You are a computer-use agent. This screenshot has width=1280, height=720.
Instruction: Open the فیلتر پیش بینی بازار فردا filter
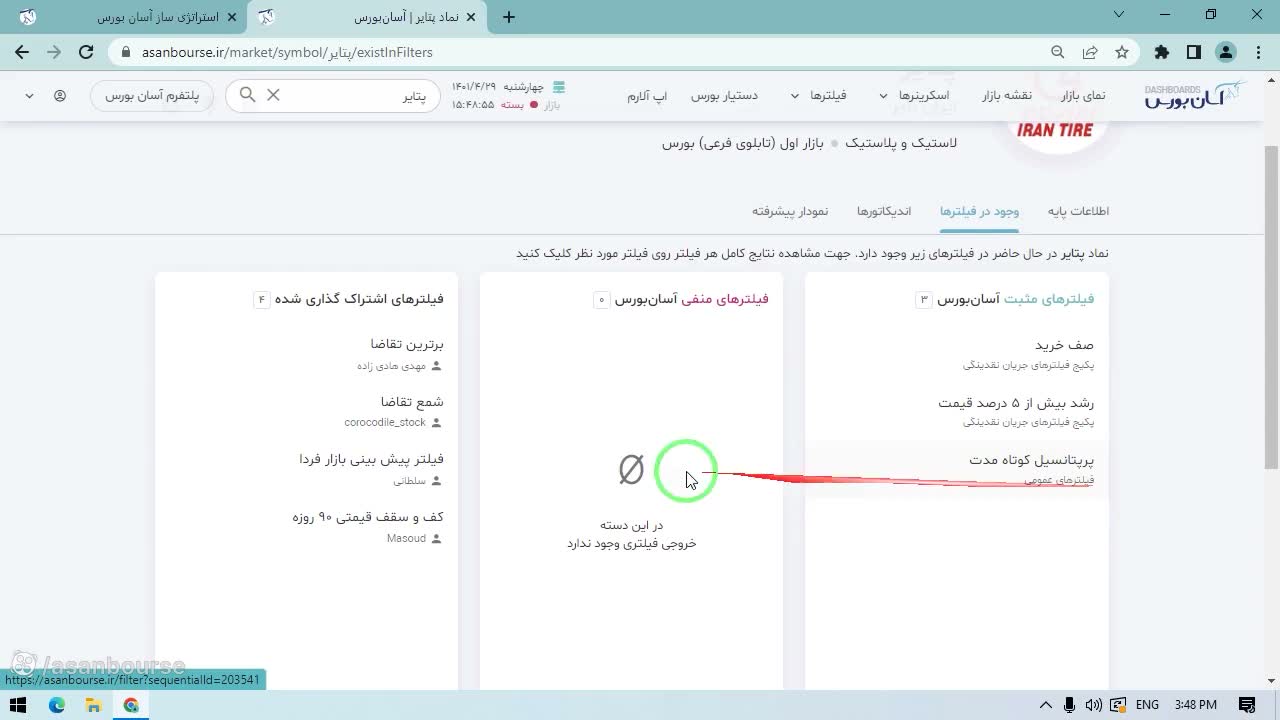click(371, 459)
